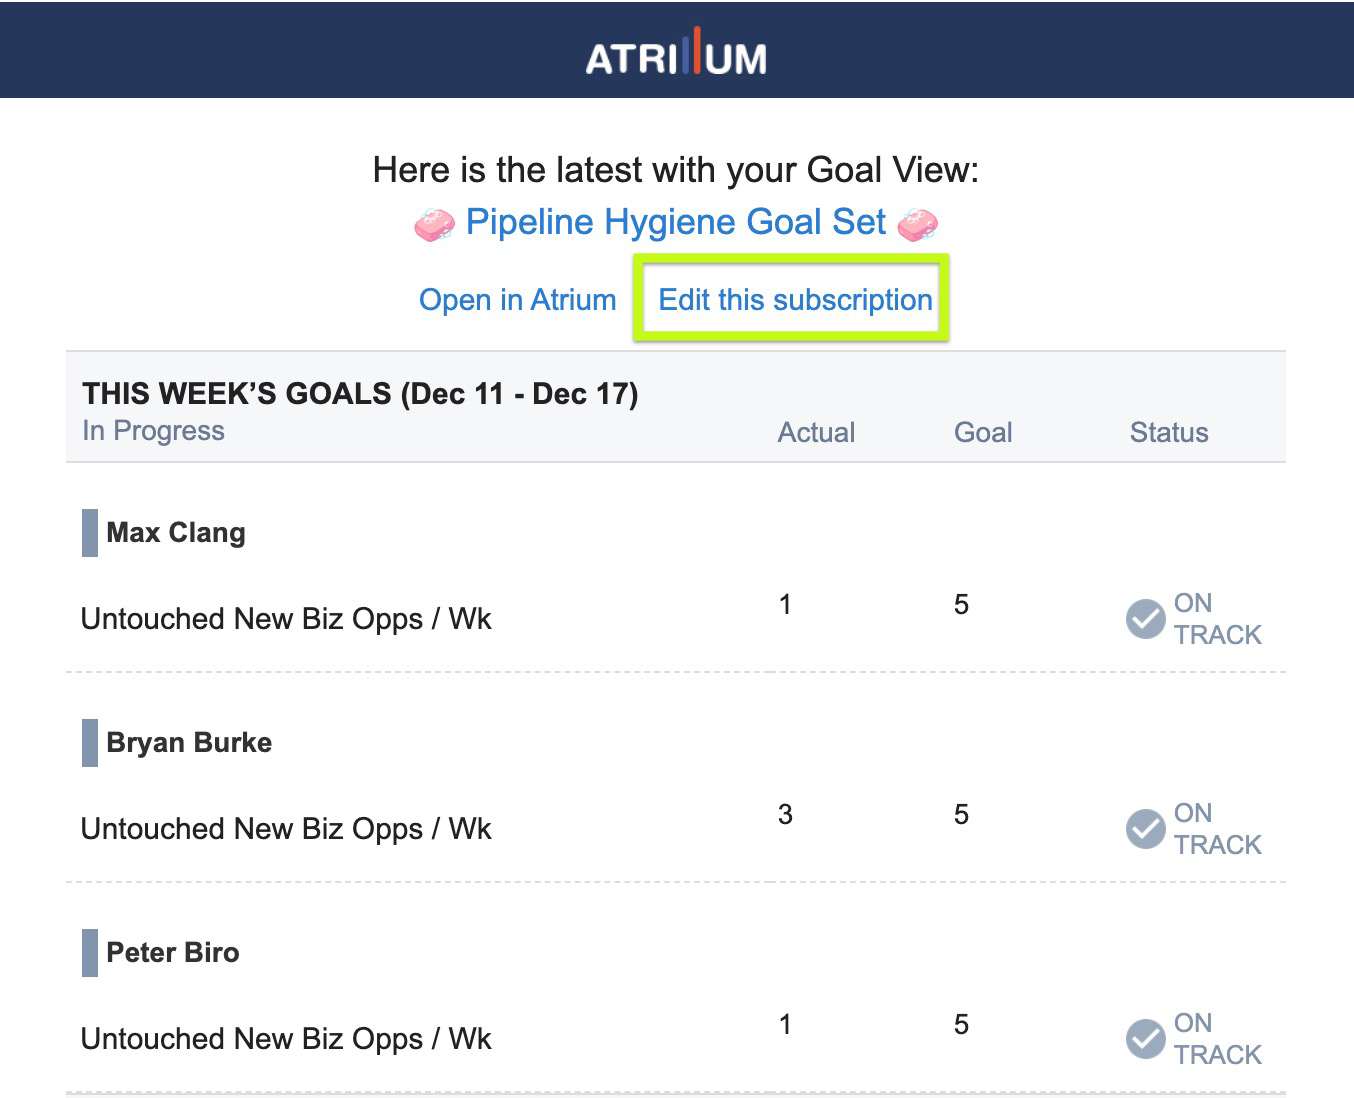The image size is (1354, 1098).
Task: Open the Pipeline Hygiene Goal Set link
Action: pos(676,222)
